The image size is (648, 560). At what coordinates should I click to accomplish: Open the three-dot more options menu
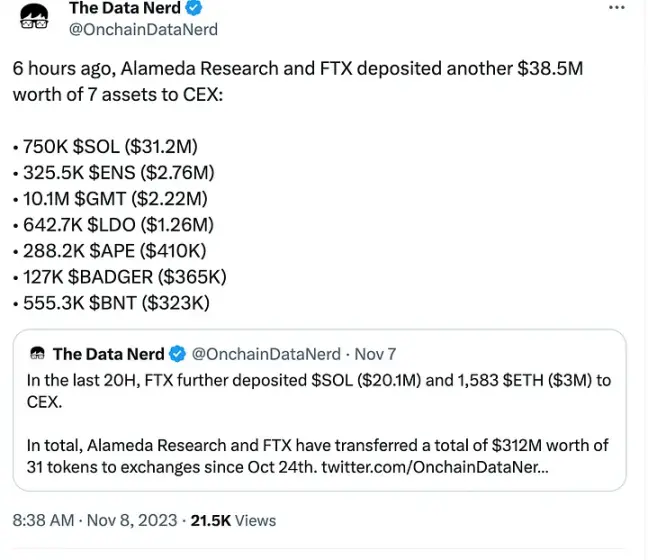[619, 8]
